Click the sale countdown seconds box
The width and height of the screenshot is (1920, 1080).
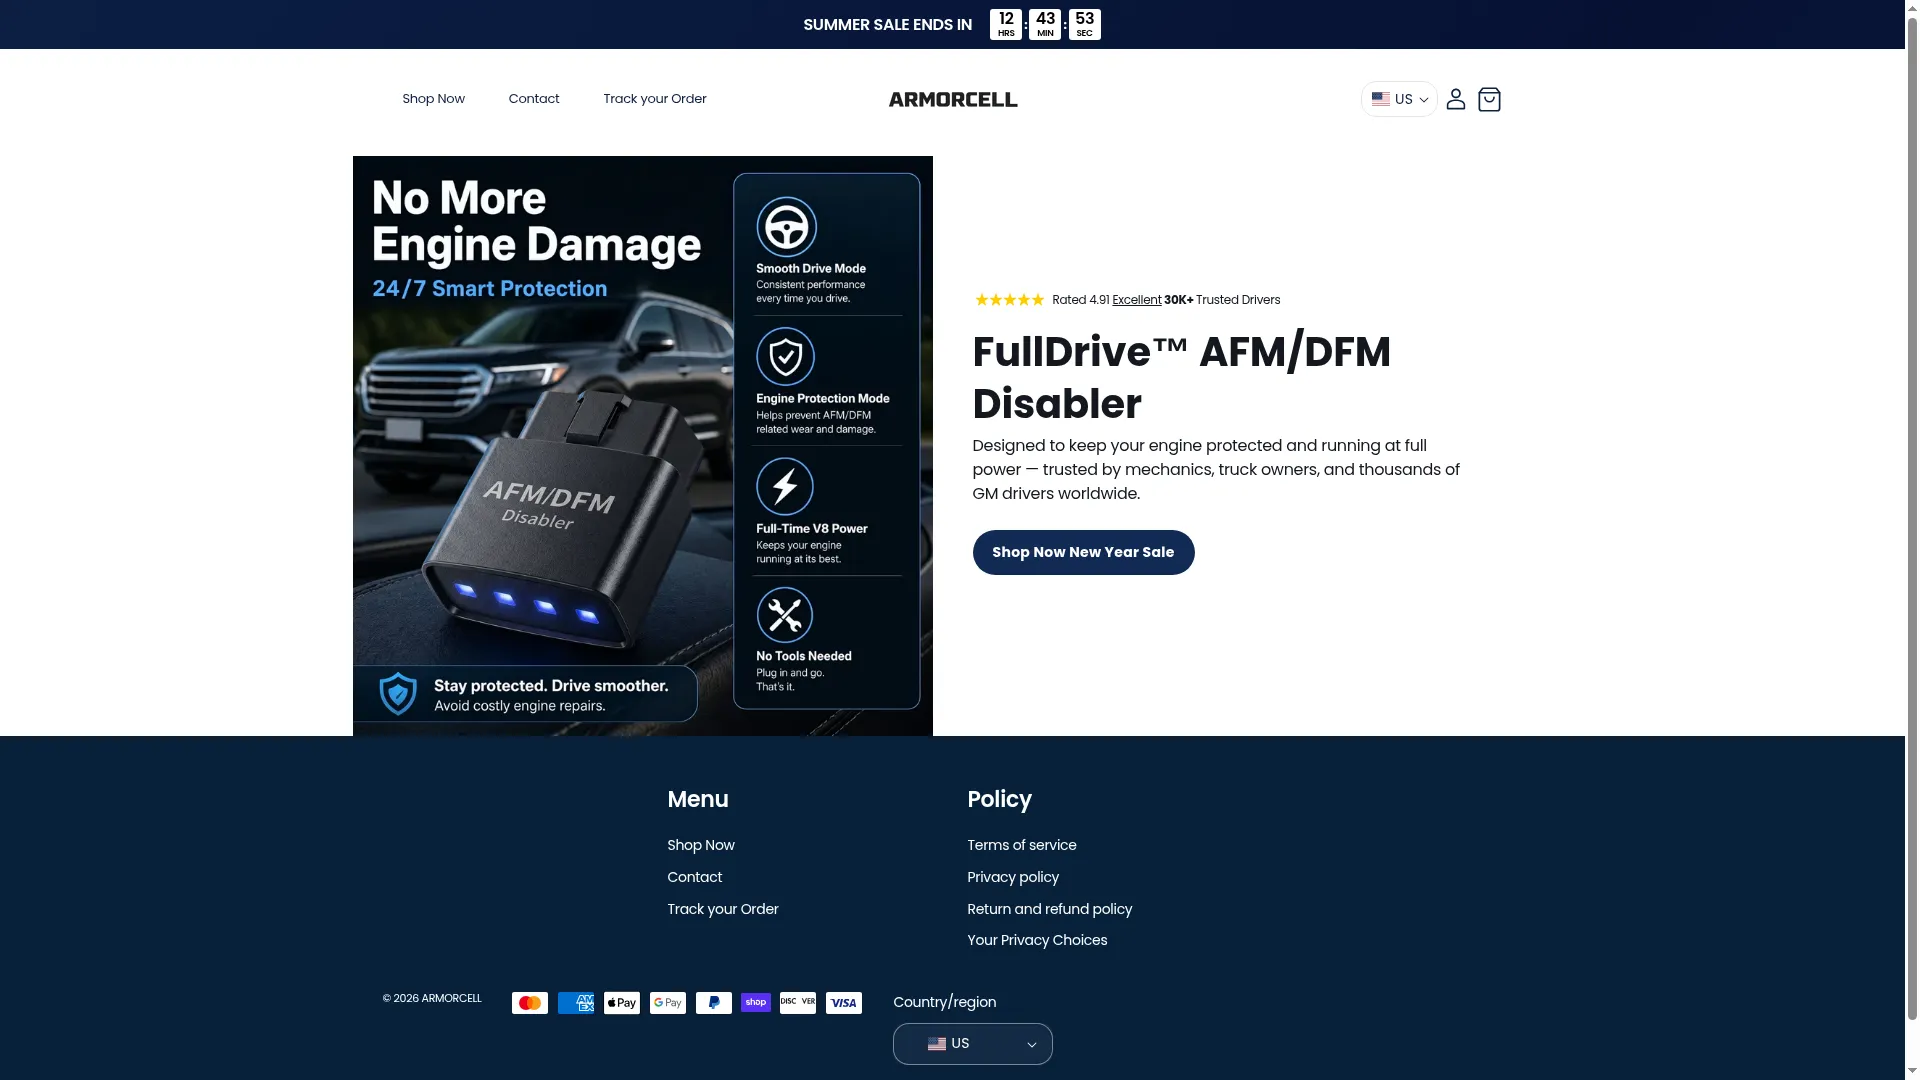(x=1085, y=25)
